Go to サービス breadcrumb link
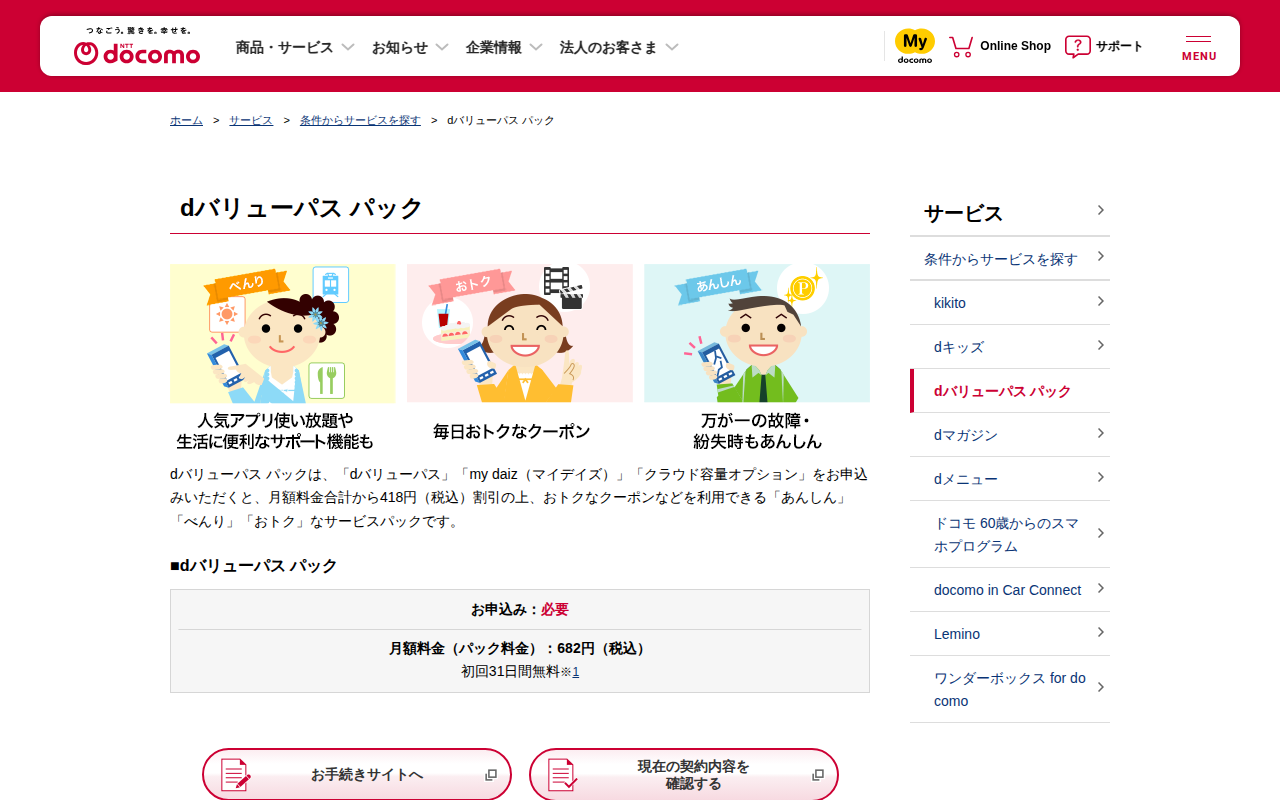 pos(251,120)
